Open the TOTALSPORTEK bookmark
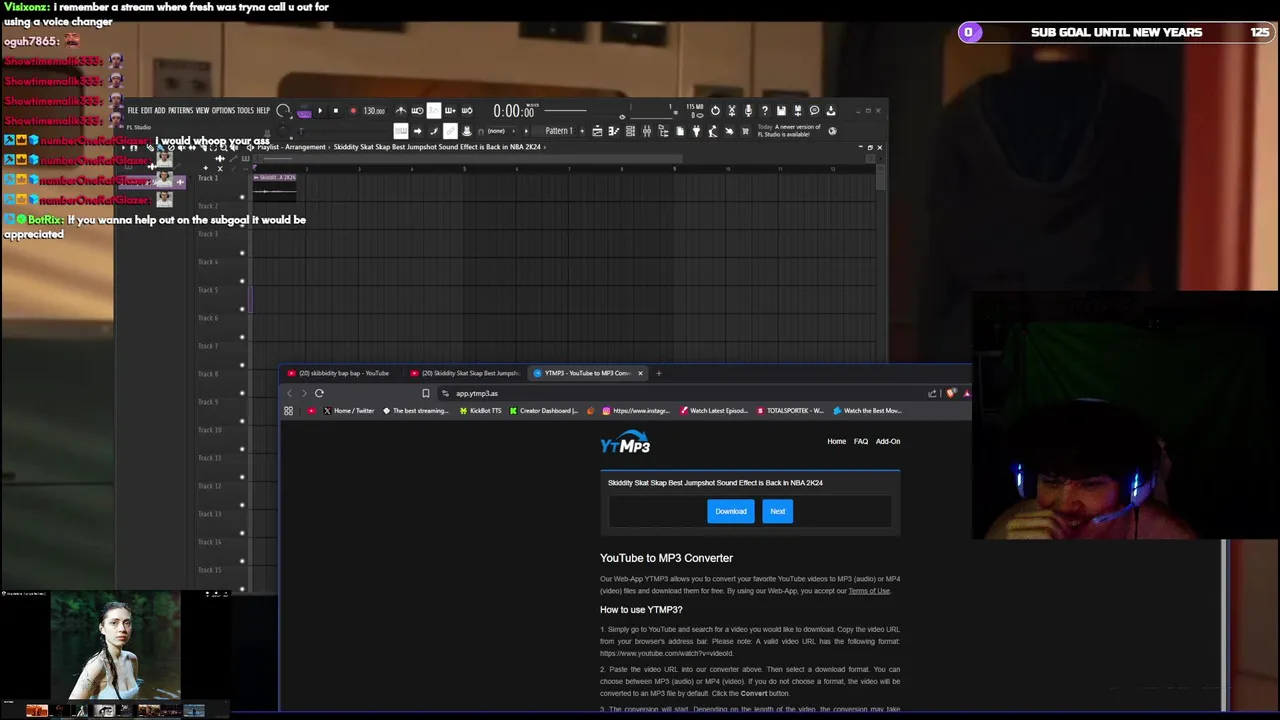This screenshot has height=720, width=1280. [x=790, y=411]
